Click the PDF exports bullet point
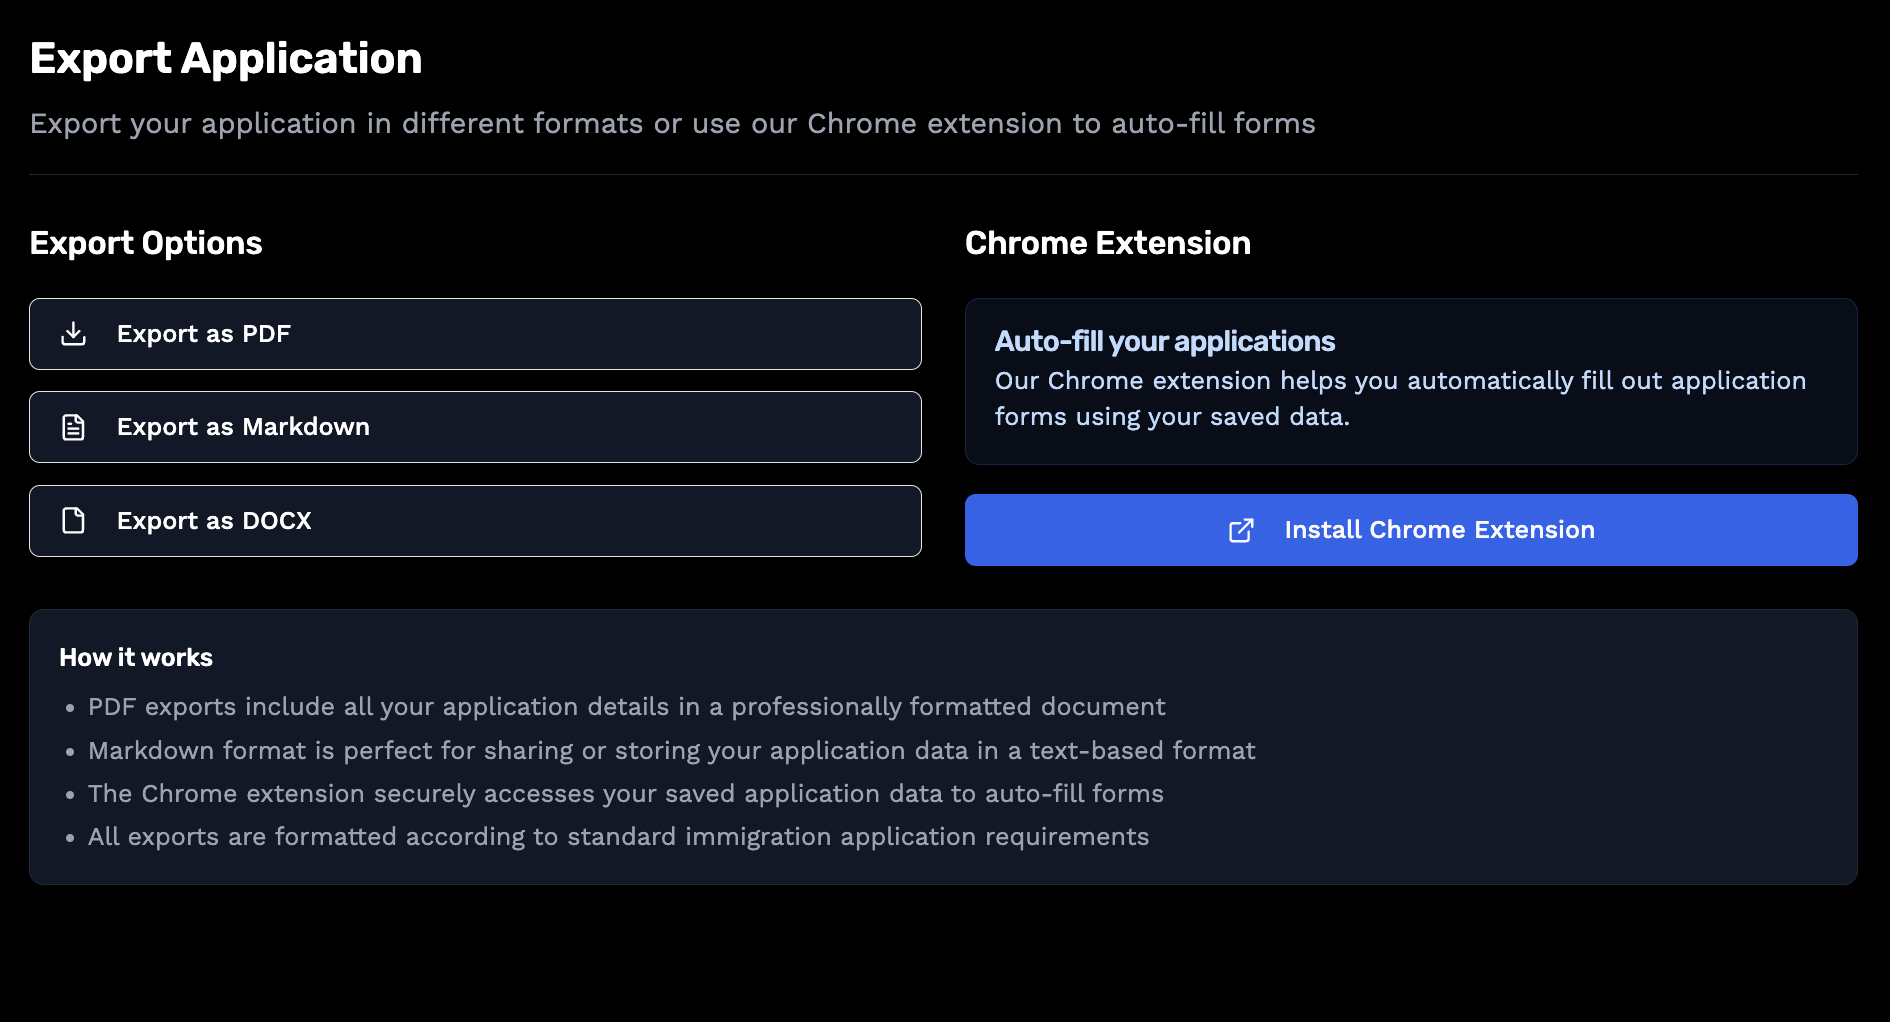 click(x=625, y=706)
